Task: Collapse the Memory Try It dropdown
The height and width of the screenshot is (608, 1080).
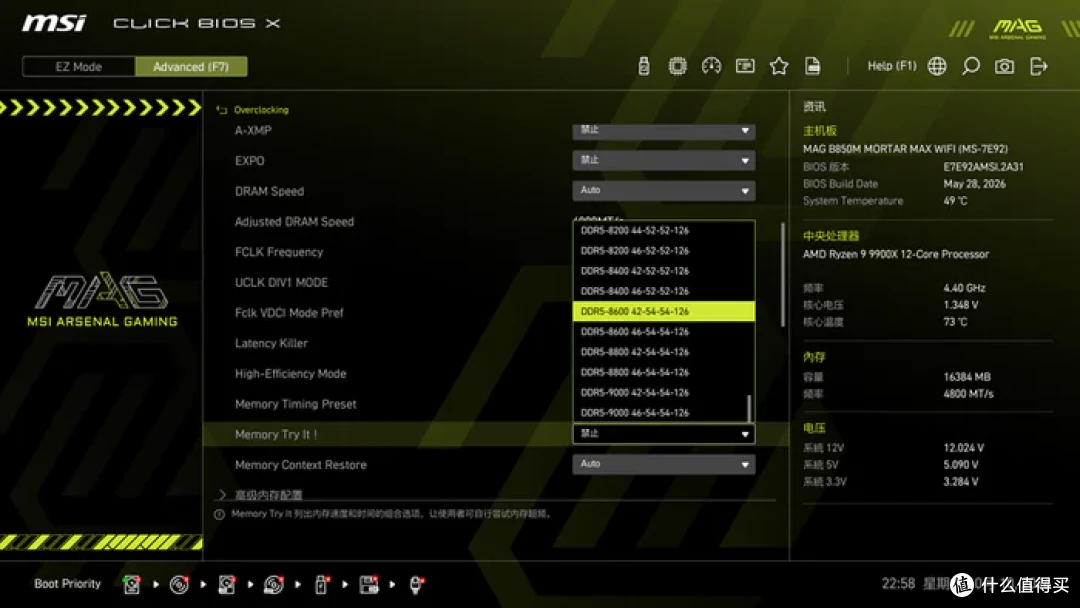Action: click(663, 434)
